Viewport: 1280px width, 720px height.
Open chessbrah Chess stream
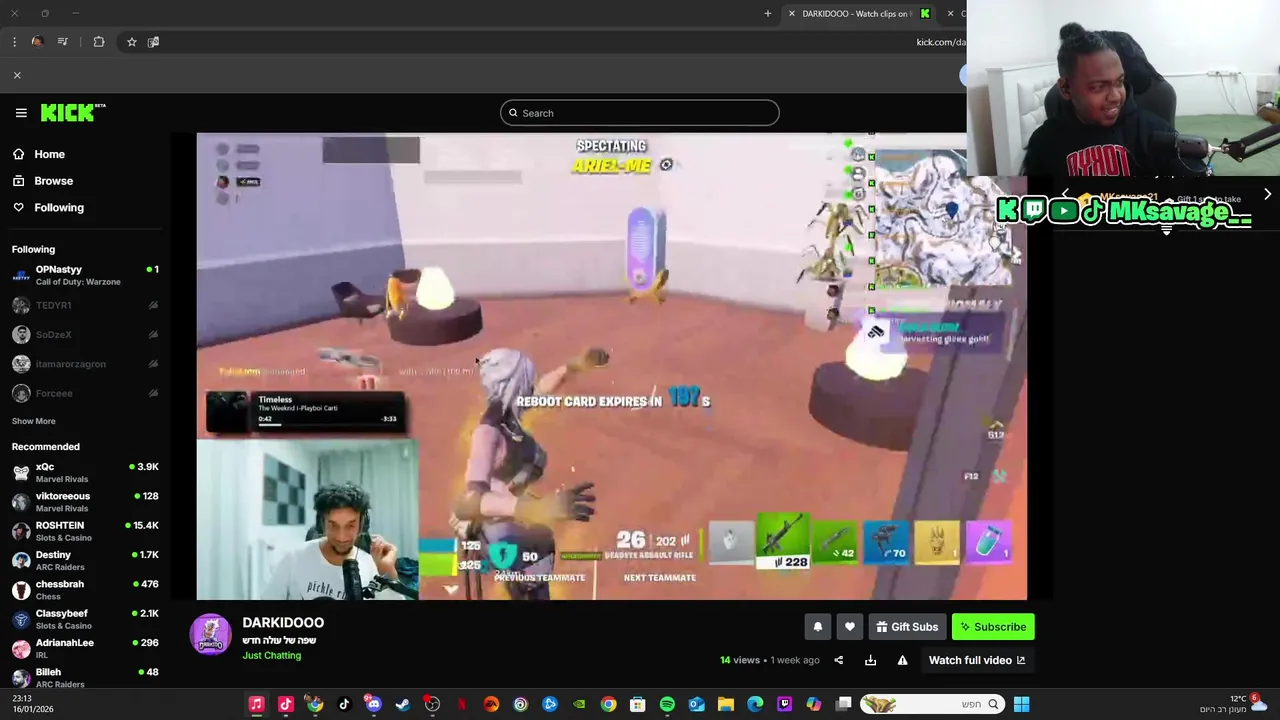[x=85, y=589]
